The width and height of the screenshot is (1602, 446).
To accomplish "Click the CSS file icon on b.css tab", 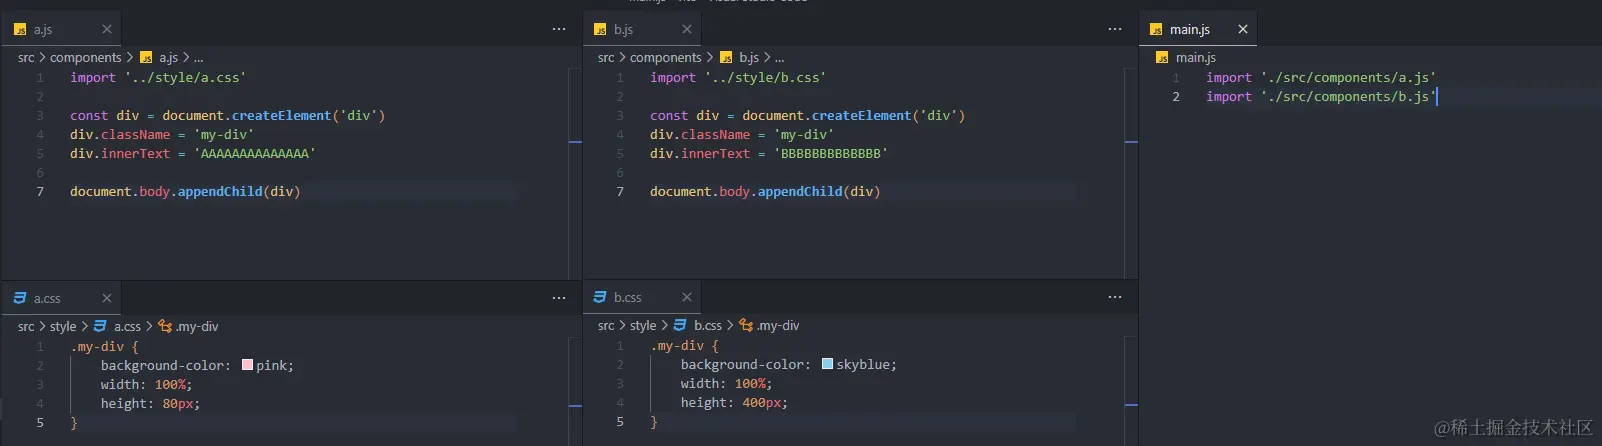I will pos(600,297).
